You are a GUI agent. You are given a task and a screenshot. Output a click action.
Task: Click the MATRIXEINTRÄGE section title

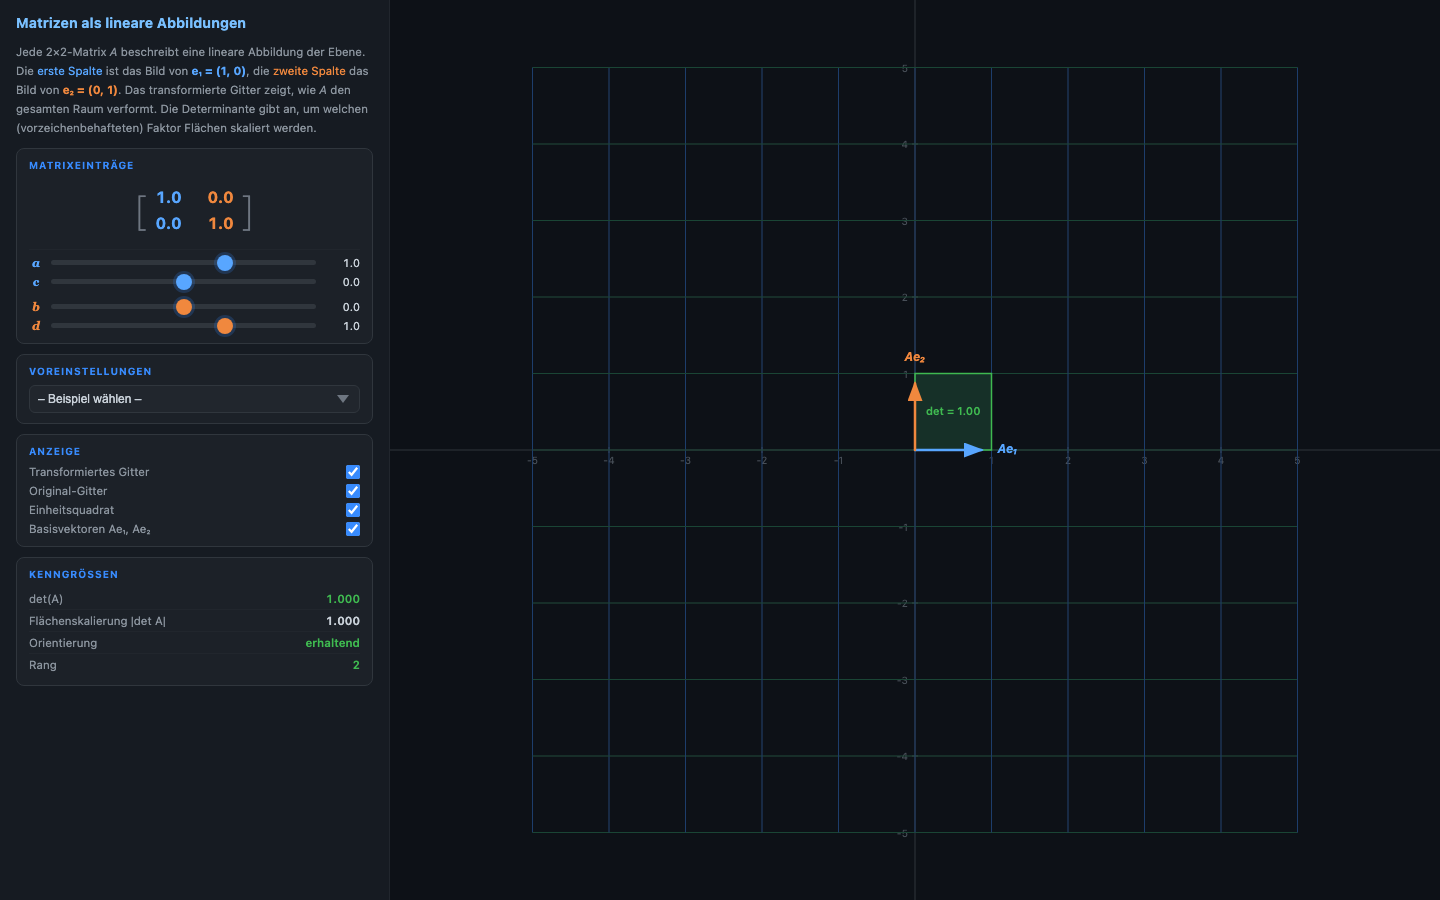coord(81,166)
